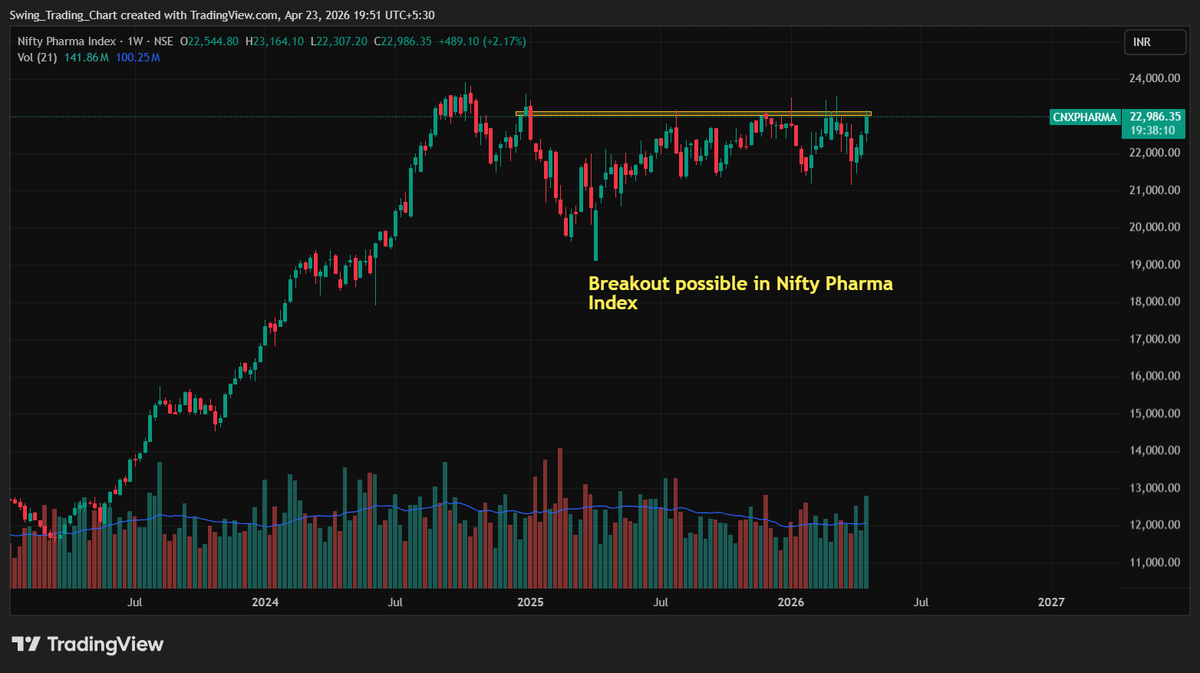
Task: Click the 15,000.00 price axis label
Action: (x=1155, y=413)
